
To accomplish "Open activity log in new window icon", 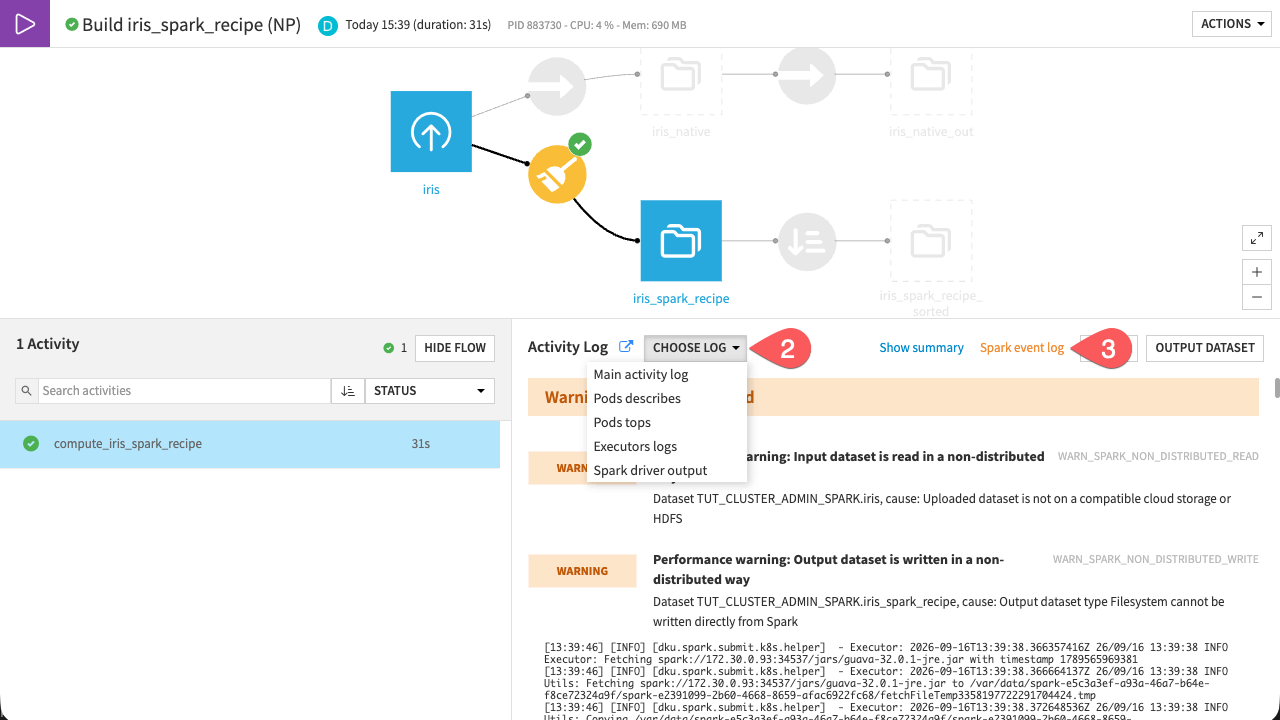I will (x=626, y=347).
